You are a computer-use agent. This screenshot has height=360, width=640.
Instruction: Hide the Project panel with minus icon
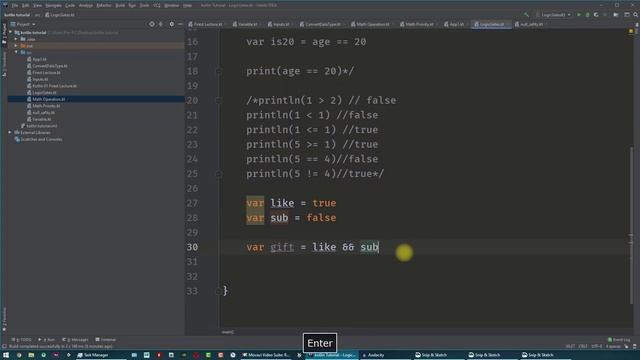click(180, 24)
